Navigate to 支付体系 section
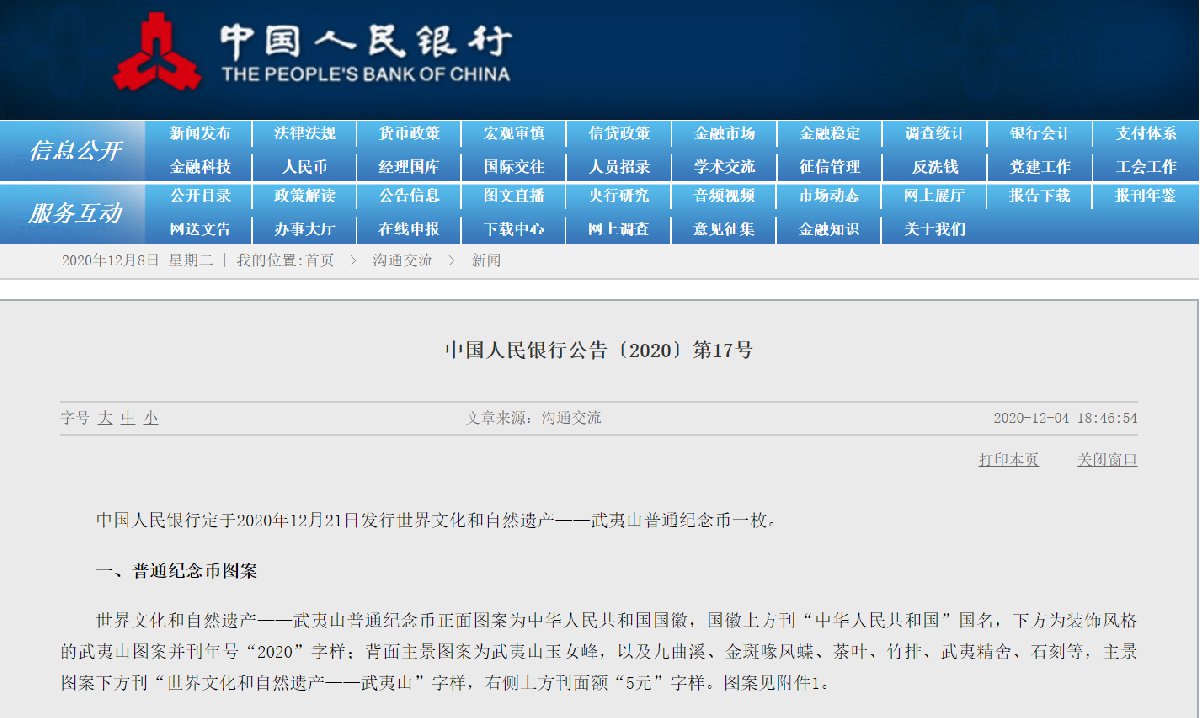The width and height of the screenshot is (1200, 718). coord(1146,133)
